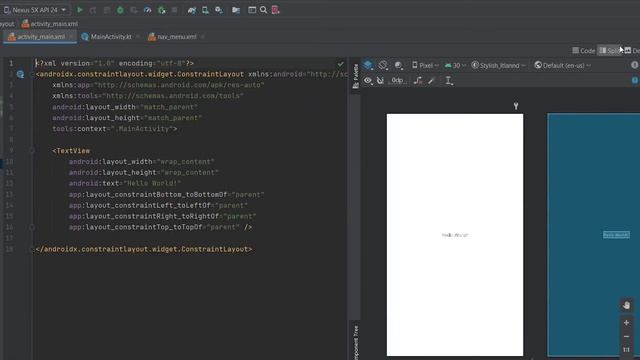The width and height of the screenshot is (640, 360).
Task: Start debugging with the green bug icon
Action: (x=120, y=10)
